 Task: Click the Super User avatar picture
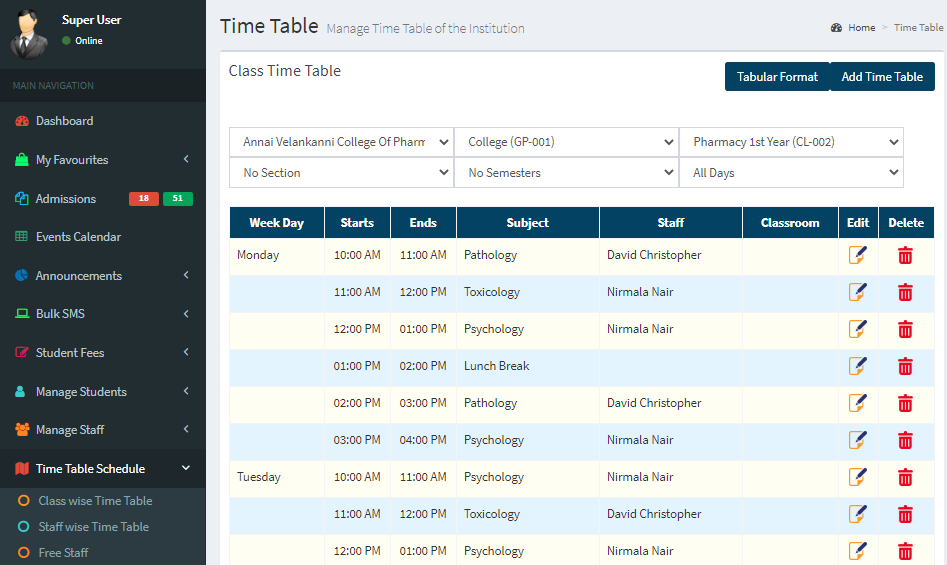pyautogui.click(x=28, y=34)
